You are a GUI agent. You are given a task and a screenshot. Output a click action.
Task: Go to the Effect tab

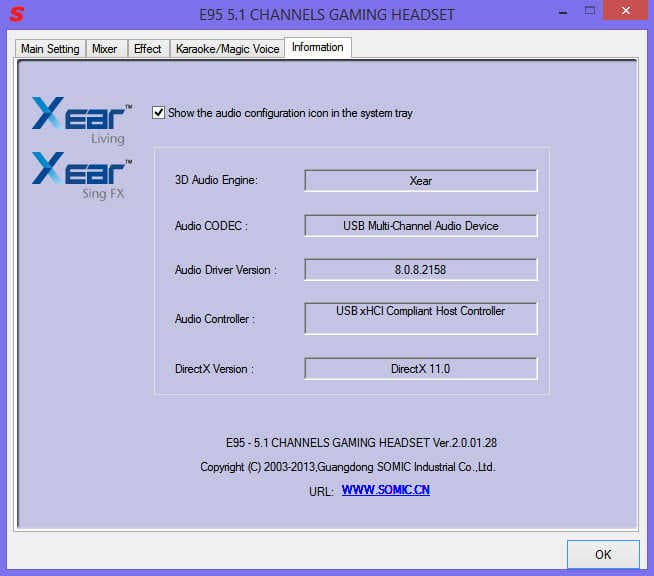(x=148, y=49)
